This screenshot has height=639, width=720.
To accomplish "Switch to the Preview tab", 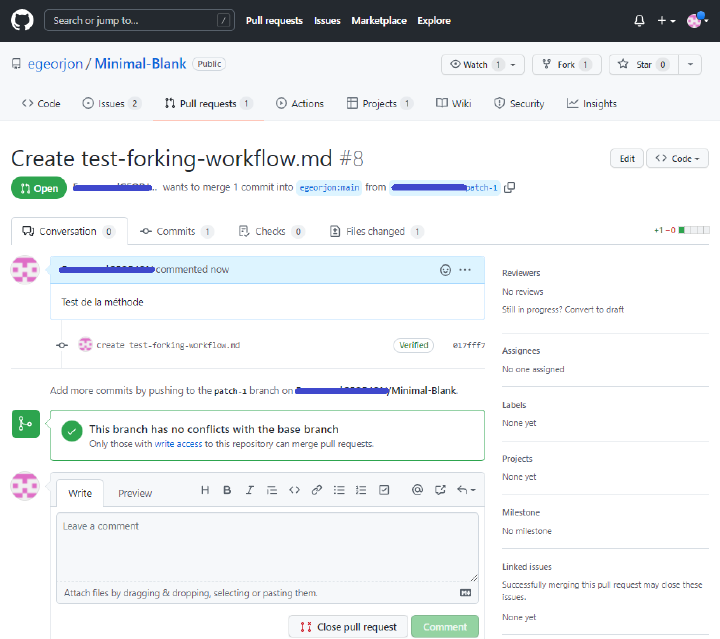I will point(135,493).
